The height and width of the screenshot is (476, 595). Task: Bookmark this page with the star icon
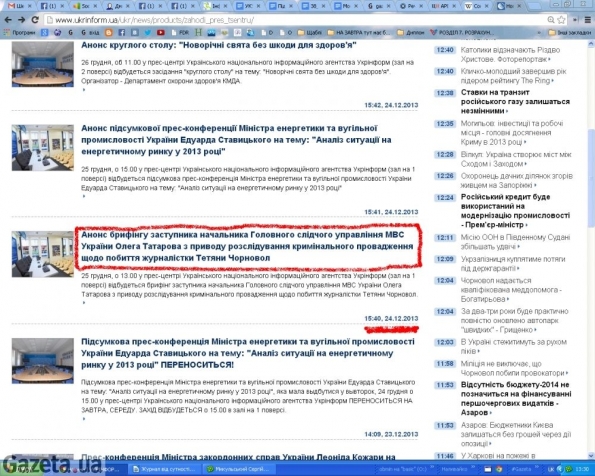tap(561, 20)
